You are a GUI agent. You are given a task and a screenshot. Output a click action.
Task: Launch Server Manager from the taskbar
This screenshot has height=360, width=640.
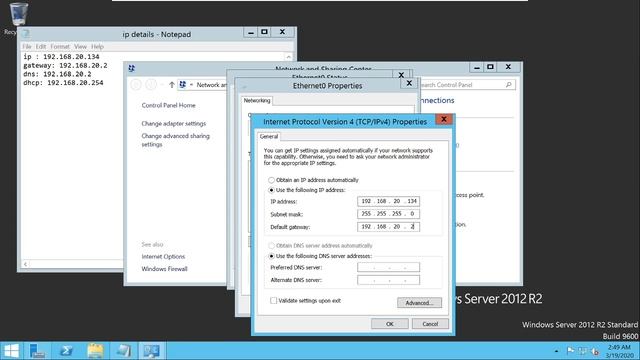coord(38,351)
